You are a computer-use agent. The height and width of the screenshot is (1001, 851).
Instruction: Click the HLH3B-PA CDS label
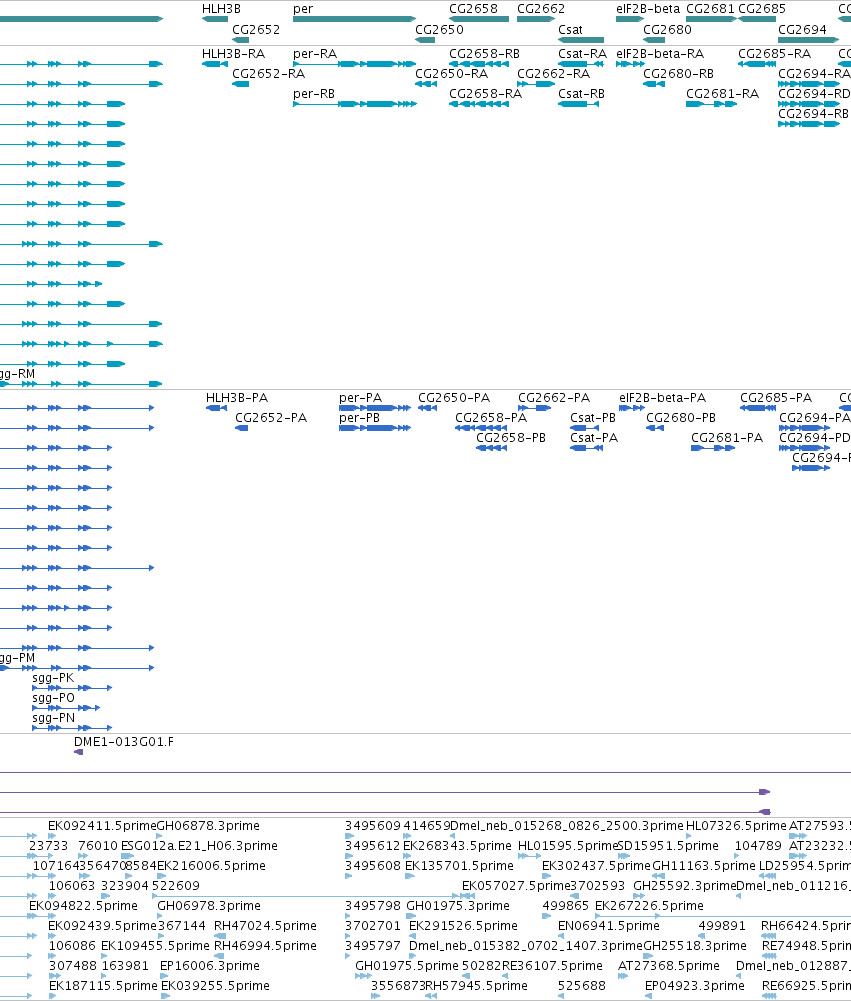point(237,398)
